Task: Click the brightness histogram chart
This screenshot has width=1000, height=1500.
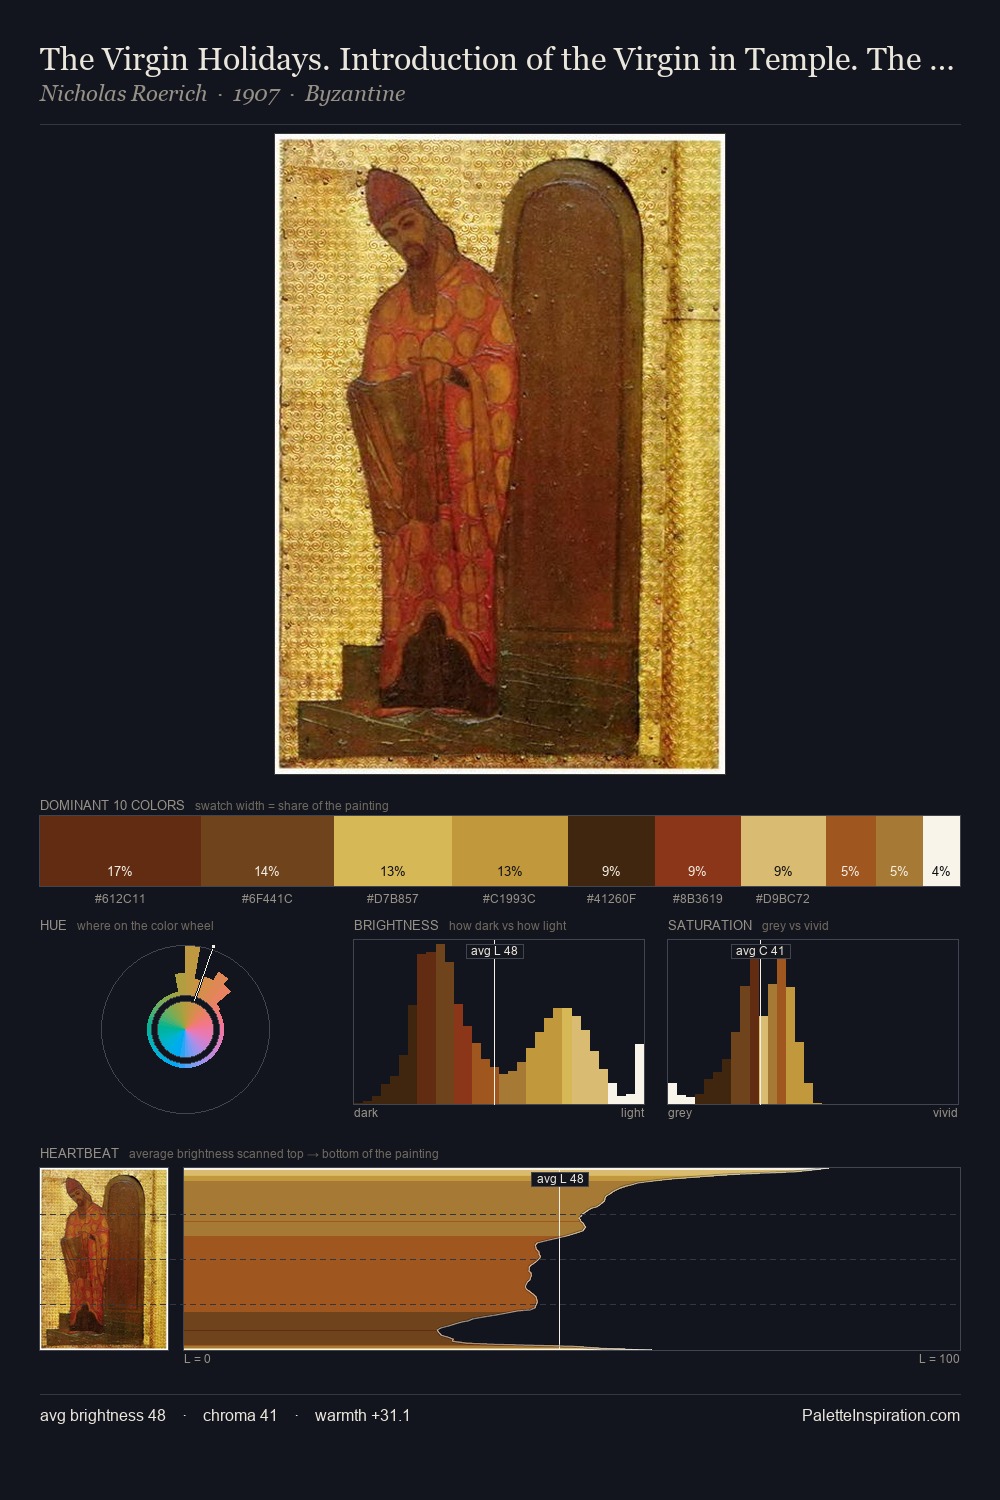Action: click(x=499, y=1022)
